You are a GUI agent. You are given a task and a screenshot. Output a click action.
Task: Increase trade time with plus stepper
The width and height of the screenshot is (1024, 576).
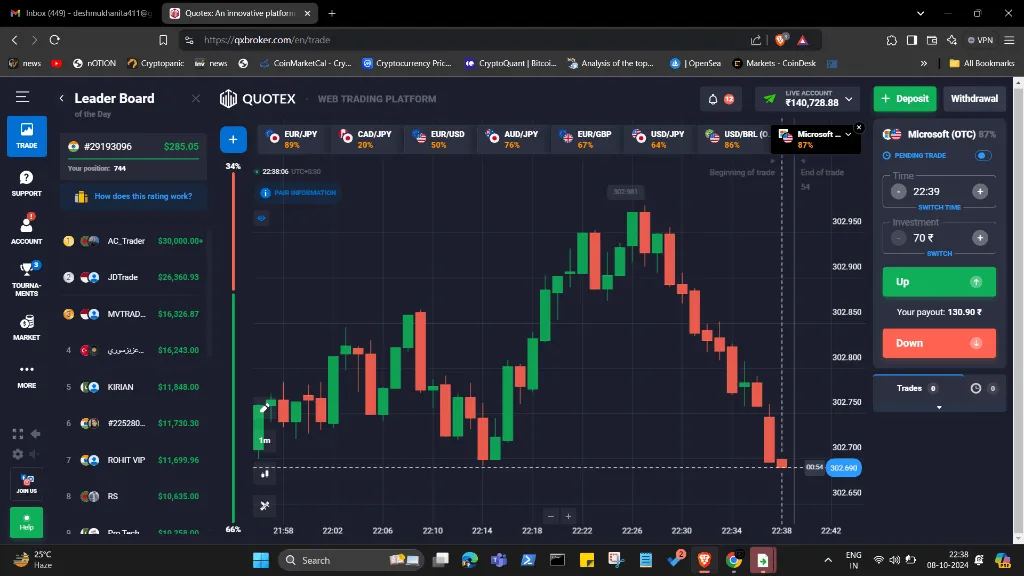980,191
